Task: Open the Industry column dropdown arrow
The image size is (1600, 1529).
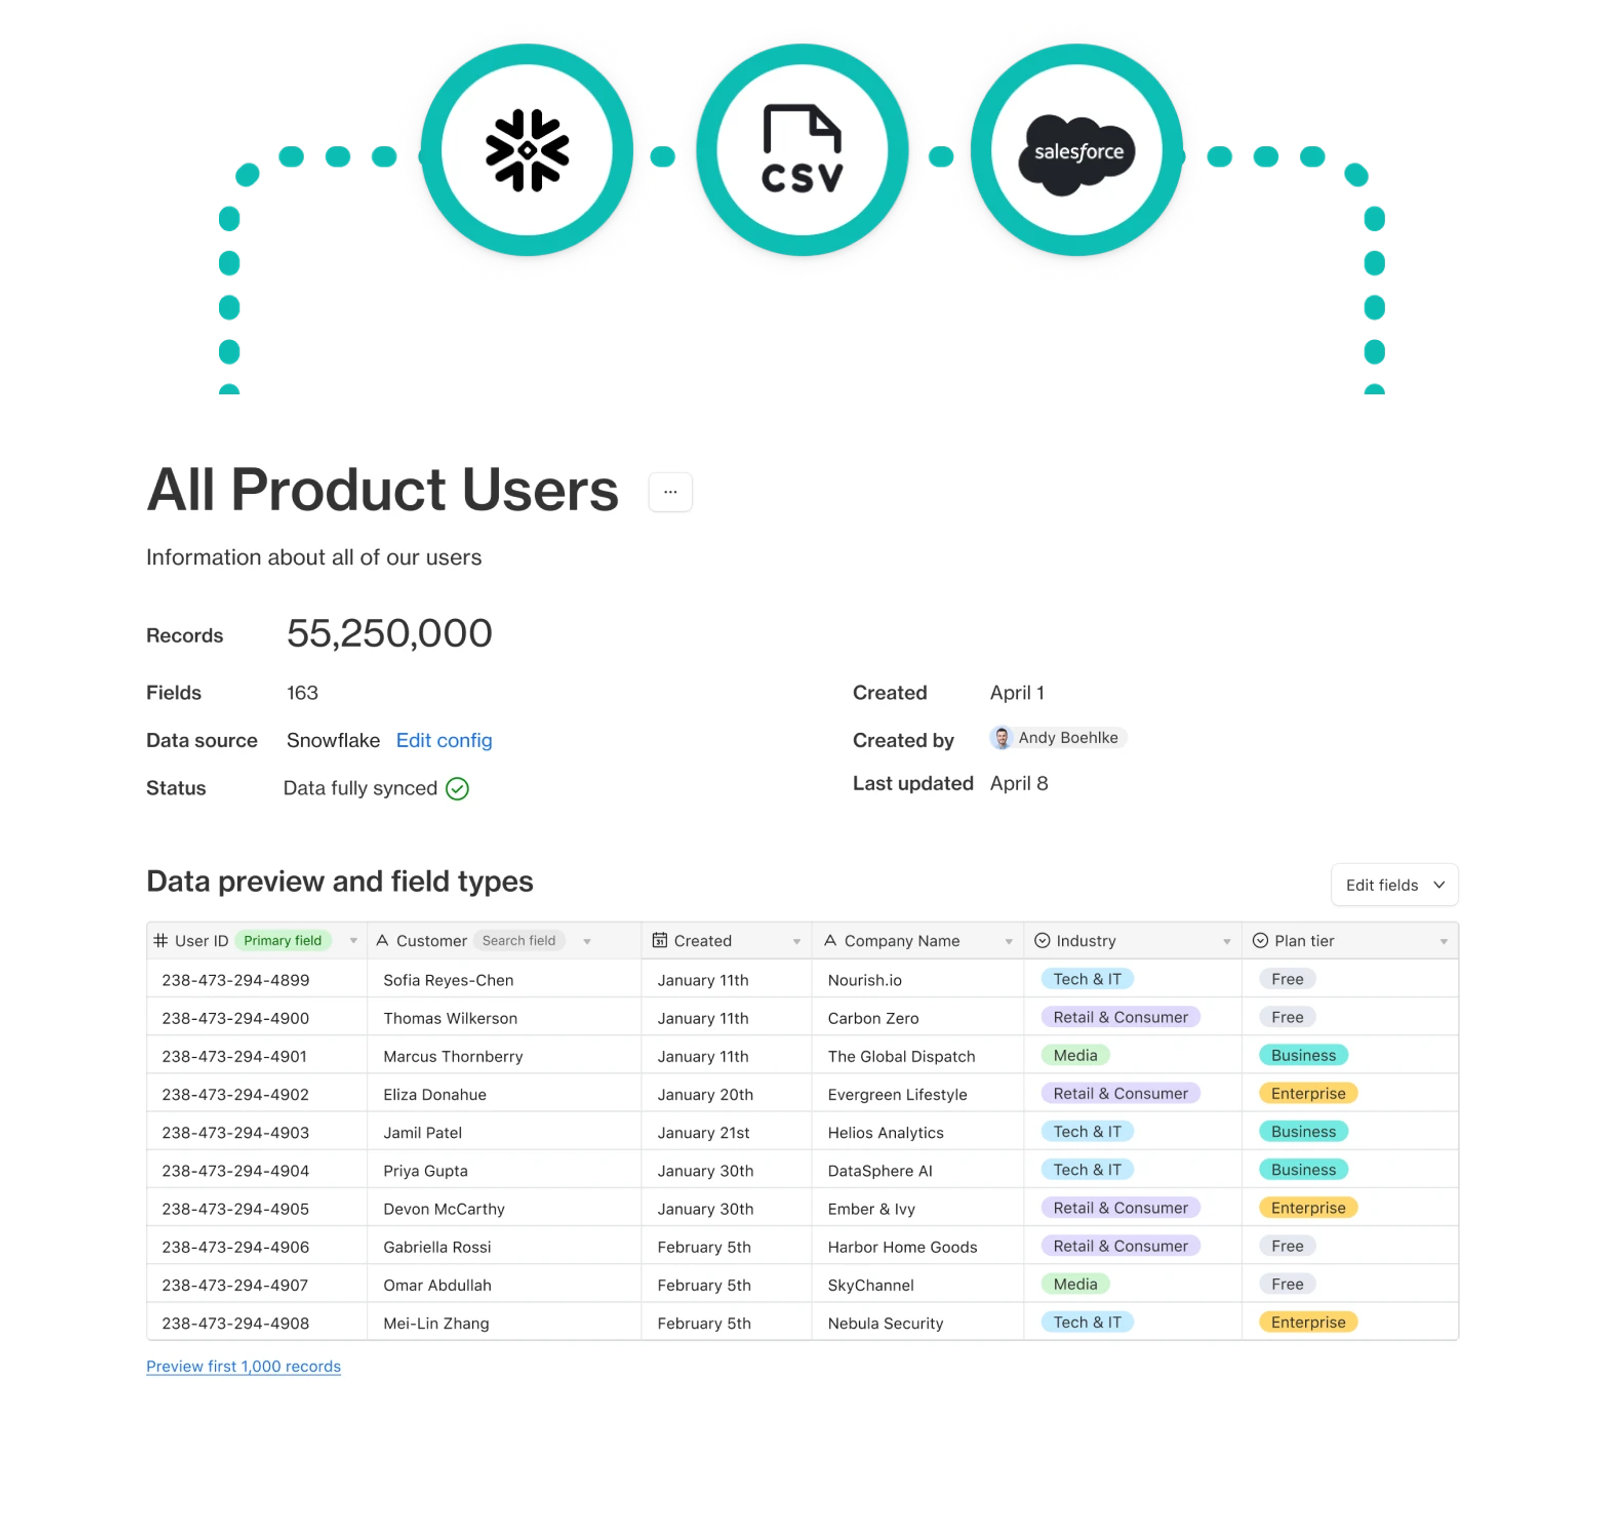Action: (x=1227, y=942)
